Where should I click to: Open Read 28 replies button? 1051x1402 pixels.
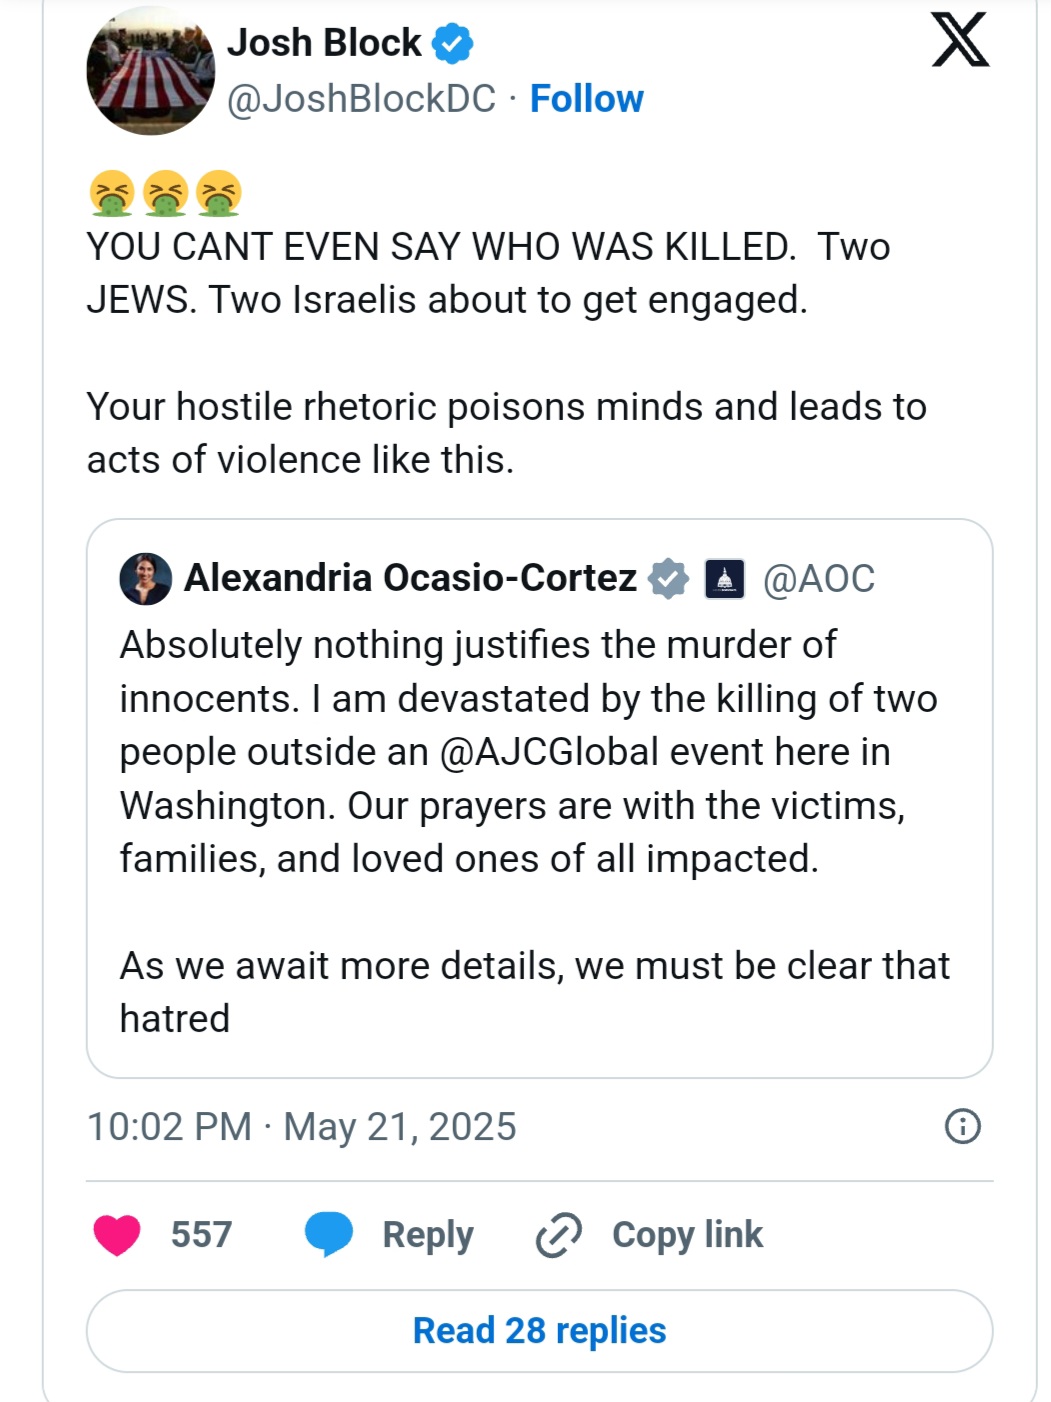click(x=539, y=1331)
